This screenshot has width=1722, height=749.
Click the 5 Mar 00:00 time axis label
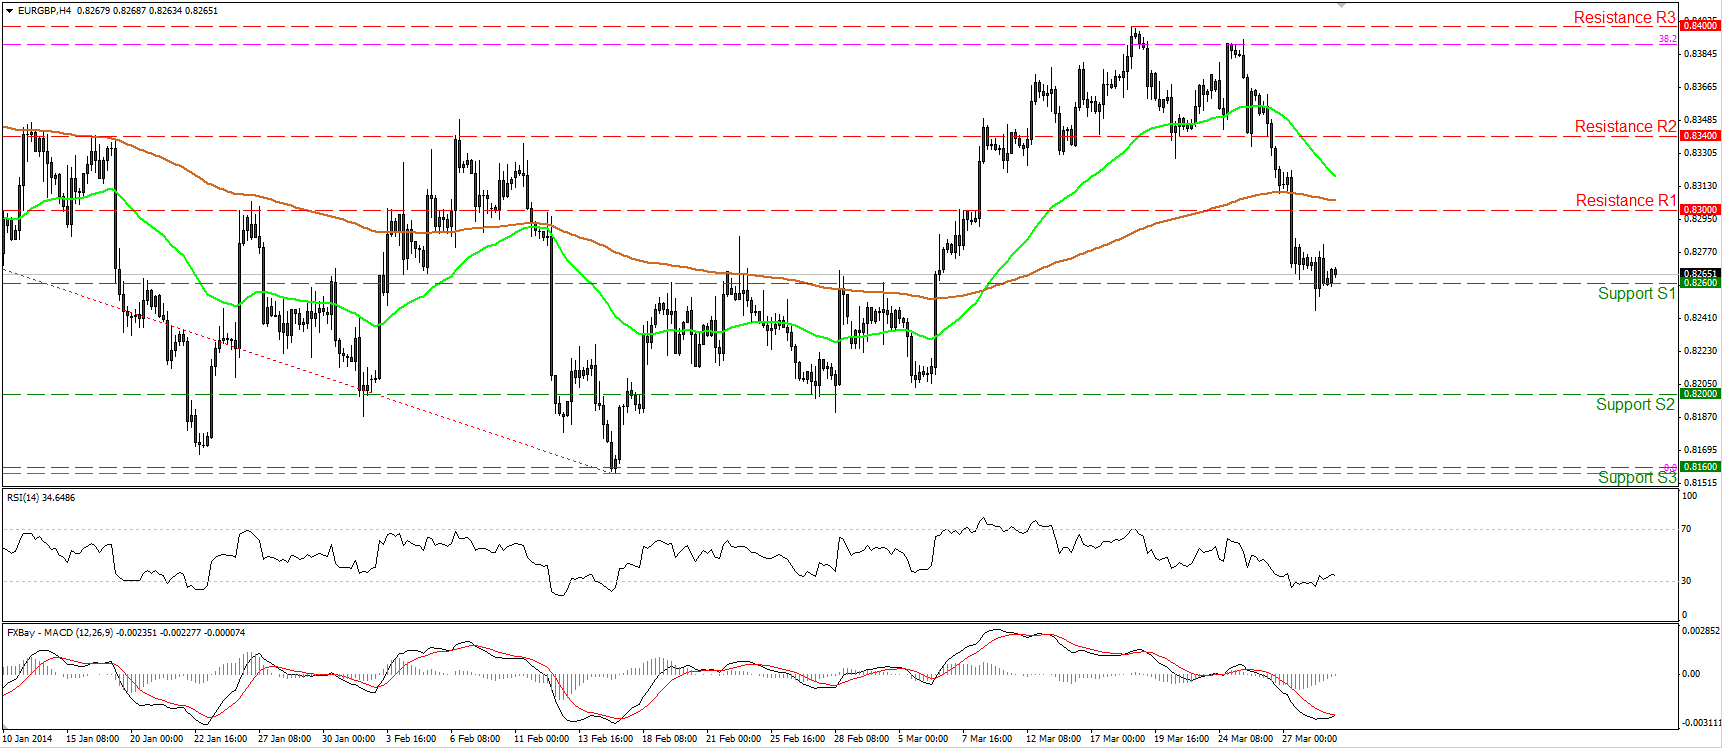[x=923, y=739]
